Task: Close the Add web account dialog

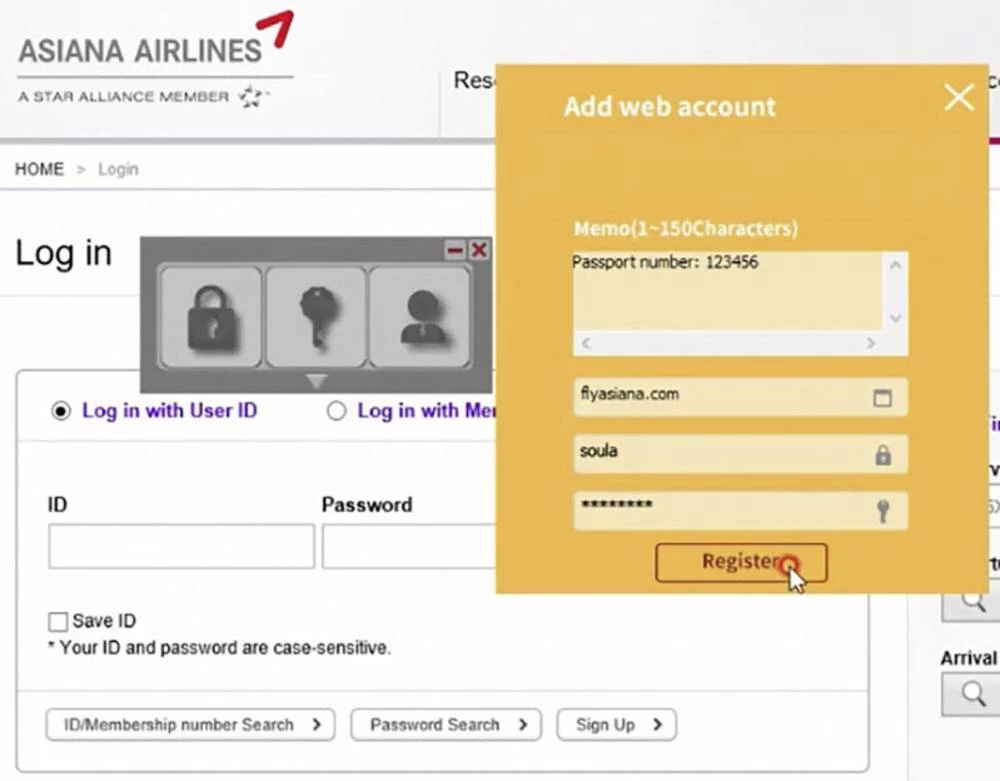Action: pos(959,98)
